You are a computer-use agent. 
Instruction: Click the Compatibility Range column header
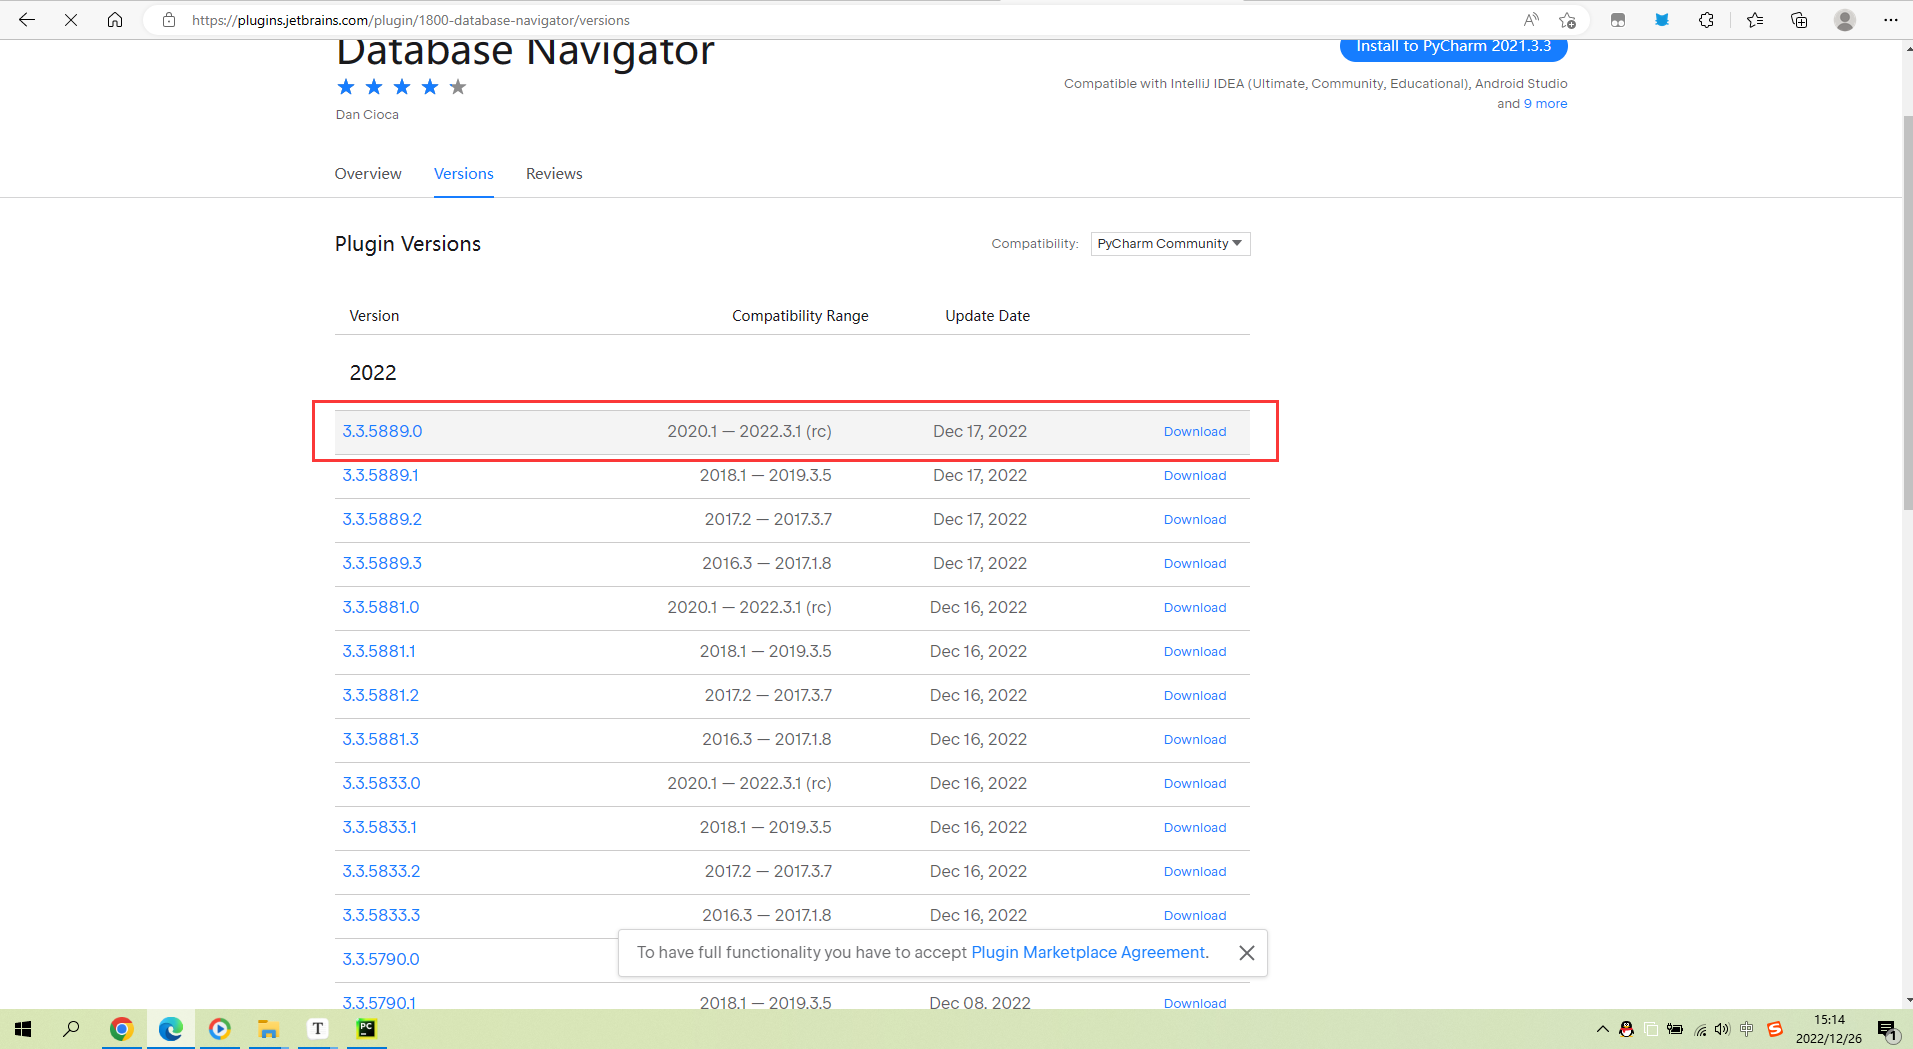(800, 316)
